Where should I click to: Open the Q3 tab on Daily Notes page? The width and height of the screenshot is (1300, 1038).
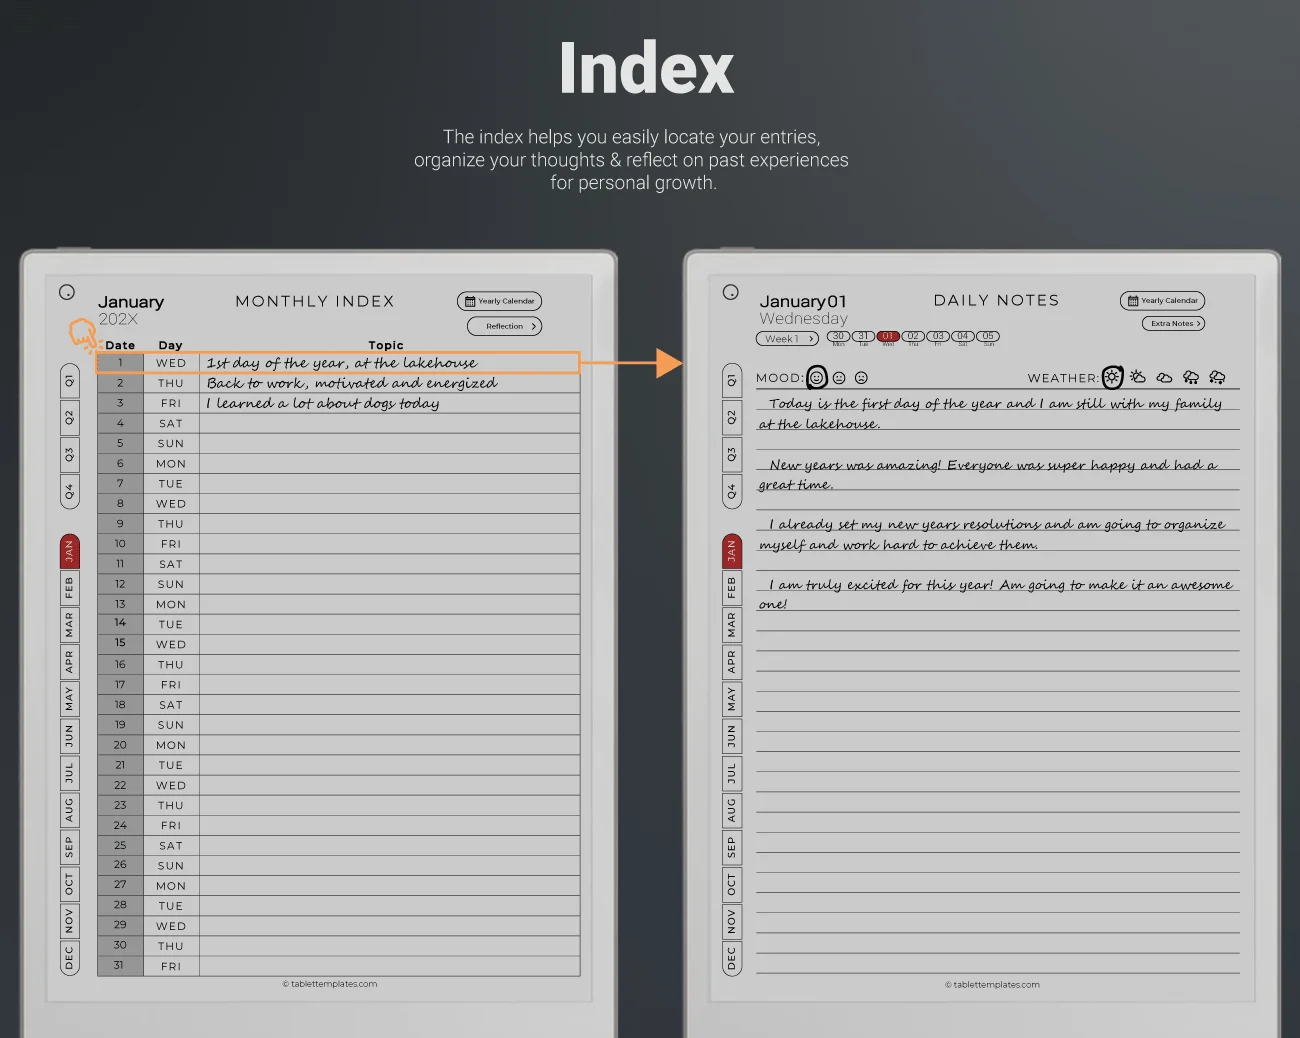(731, 454)
